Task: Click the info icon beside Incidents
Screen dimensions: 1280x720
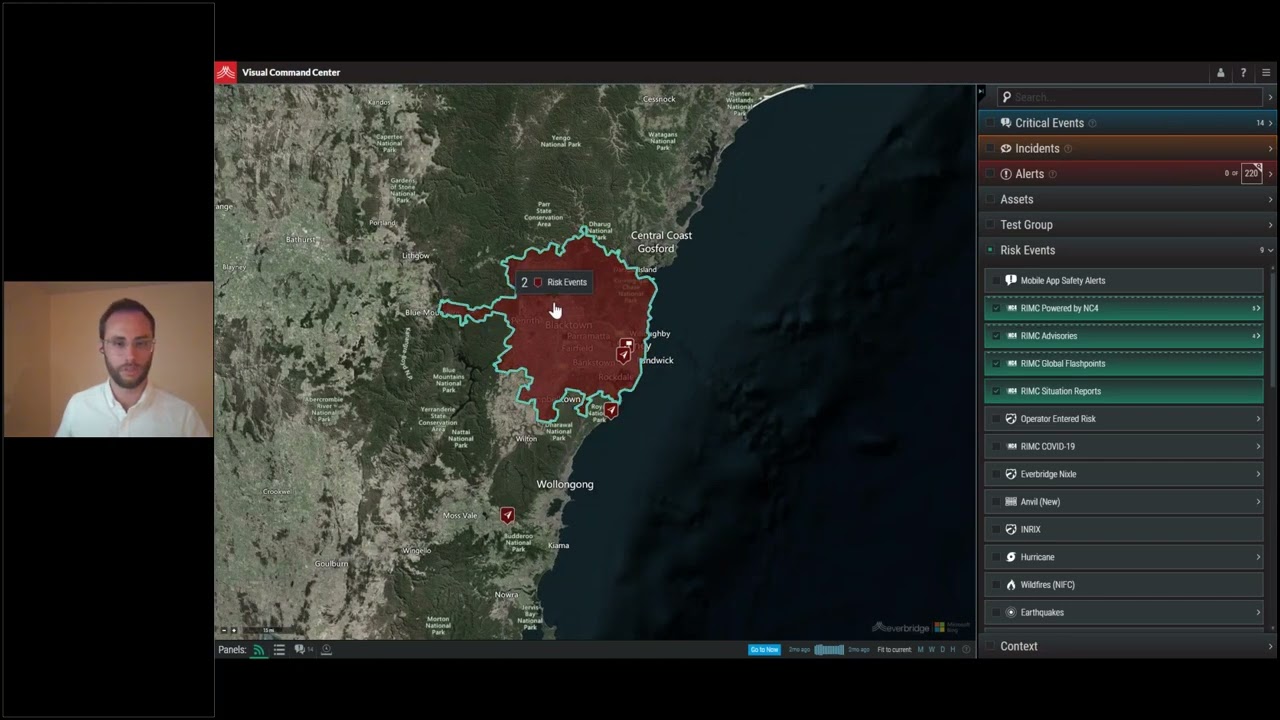Action: click(1068, 149)
